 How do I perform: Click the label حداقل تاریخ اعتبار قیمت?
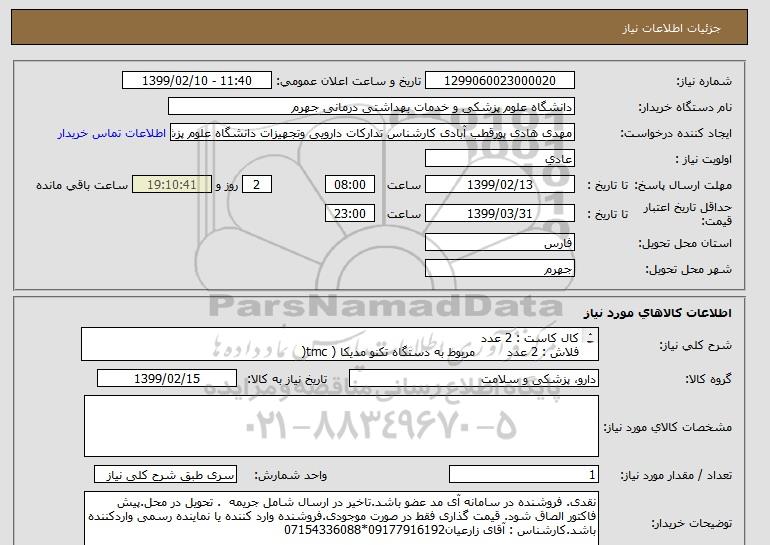click(688, 214)
